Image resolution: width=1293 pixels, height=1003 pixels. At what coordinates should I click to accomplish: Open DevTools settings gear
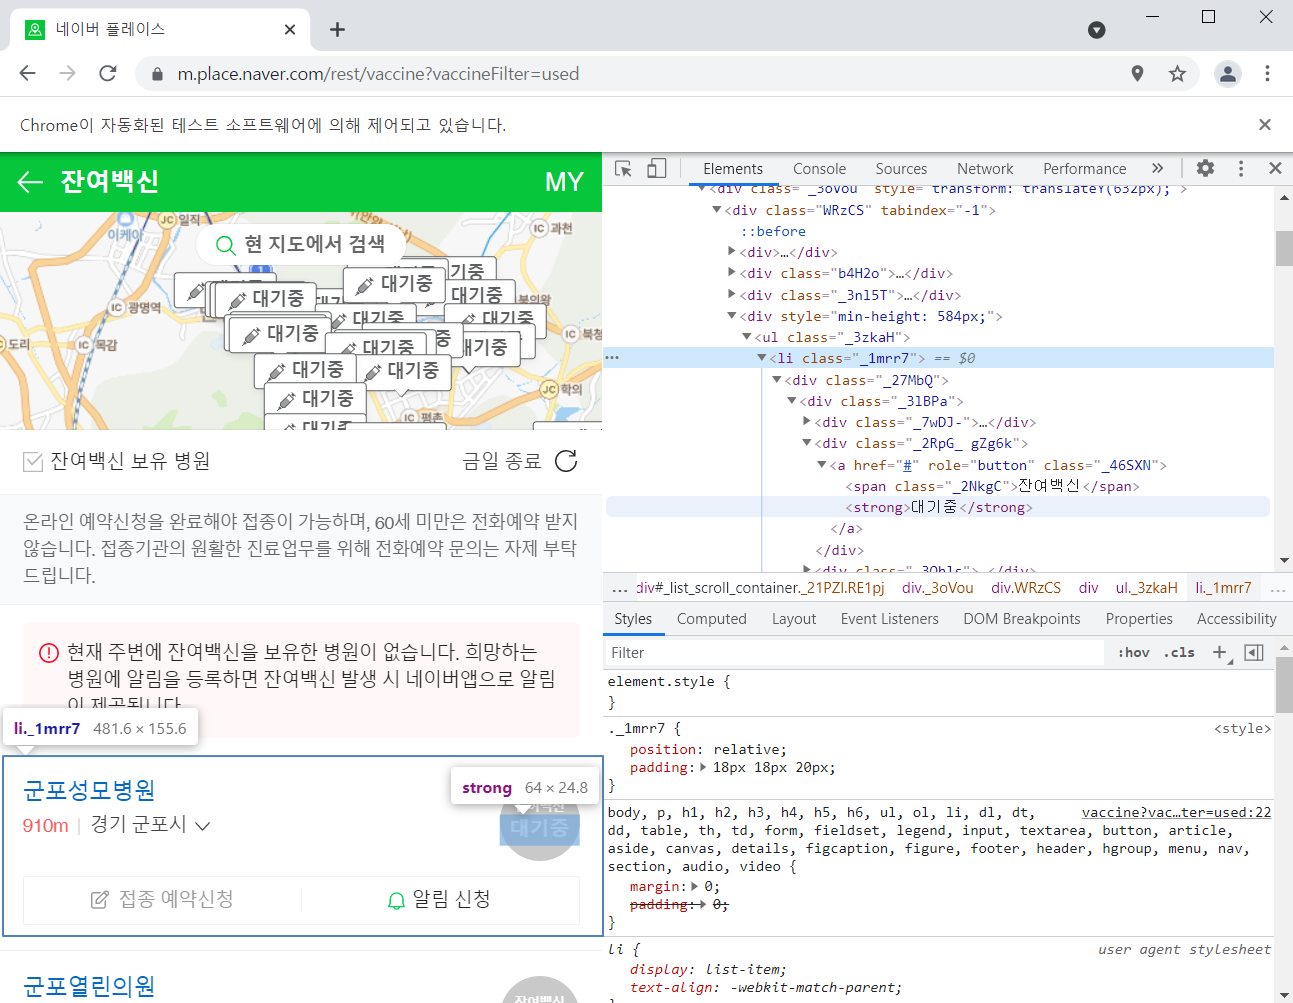1205,169
